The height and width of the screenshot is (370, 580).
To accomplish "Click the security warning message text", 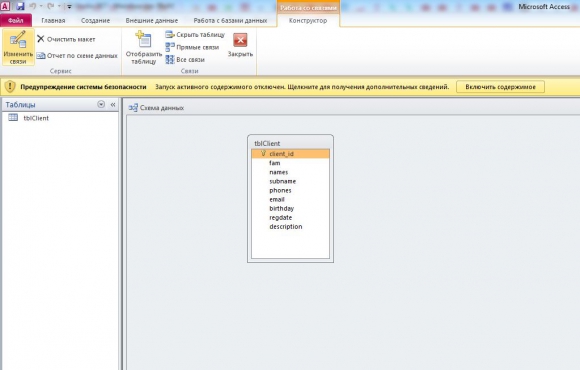I will pyautogui.click(x=302, y=87).
